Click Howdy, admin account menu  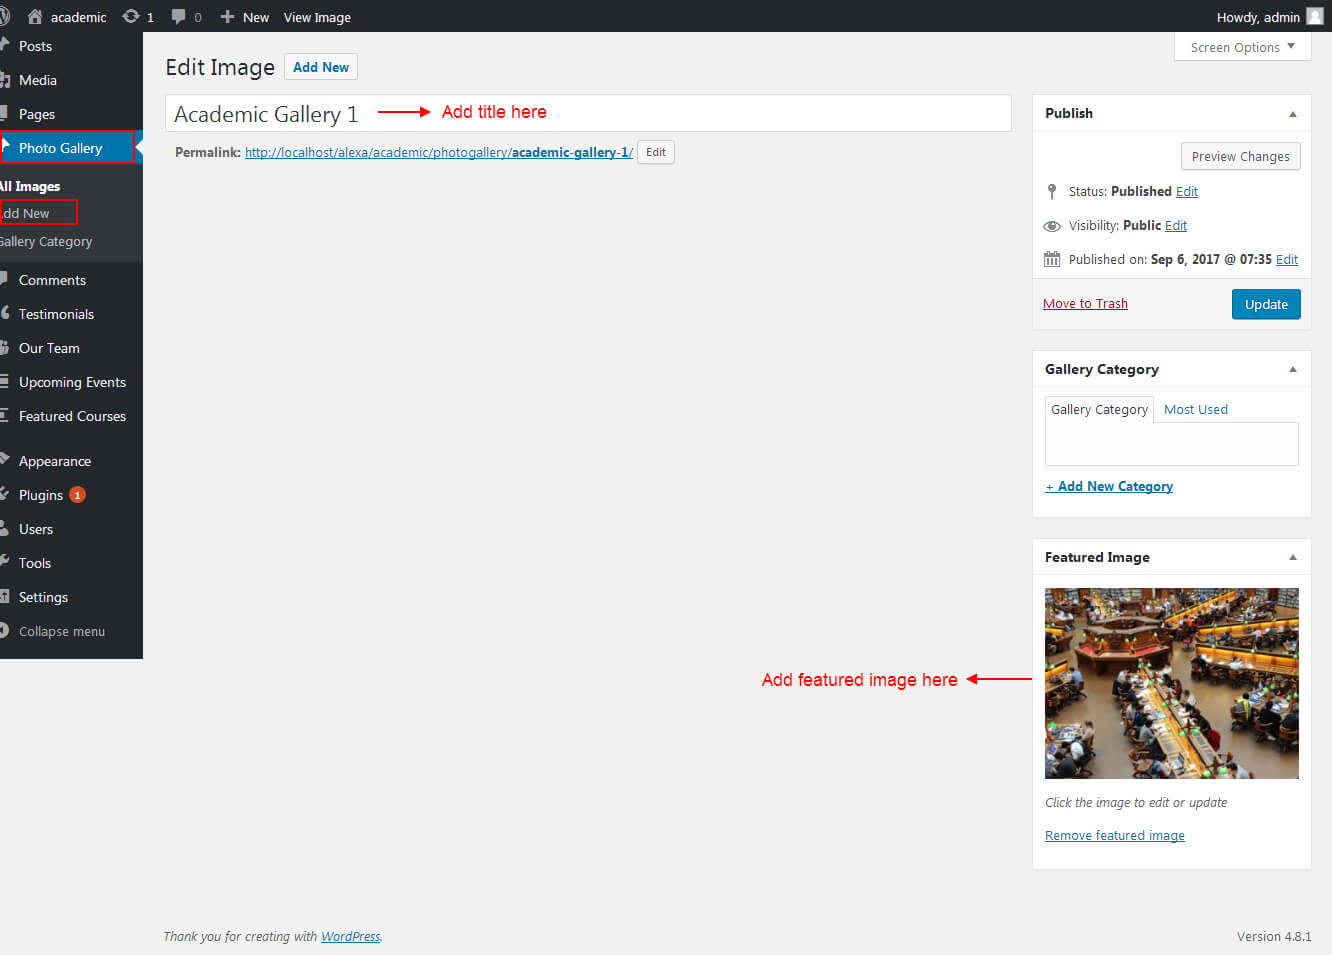coord(1258,17)
